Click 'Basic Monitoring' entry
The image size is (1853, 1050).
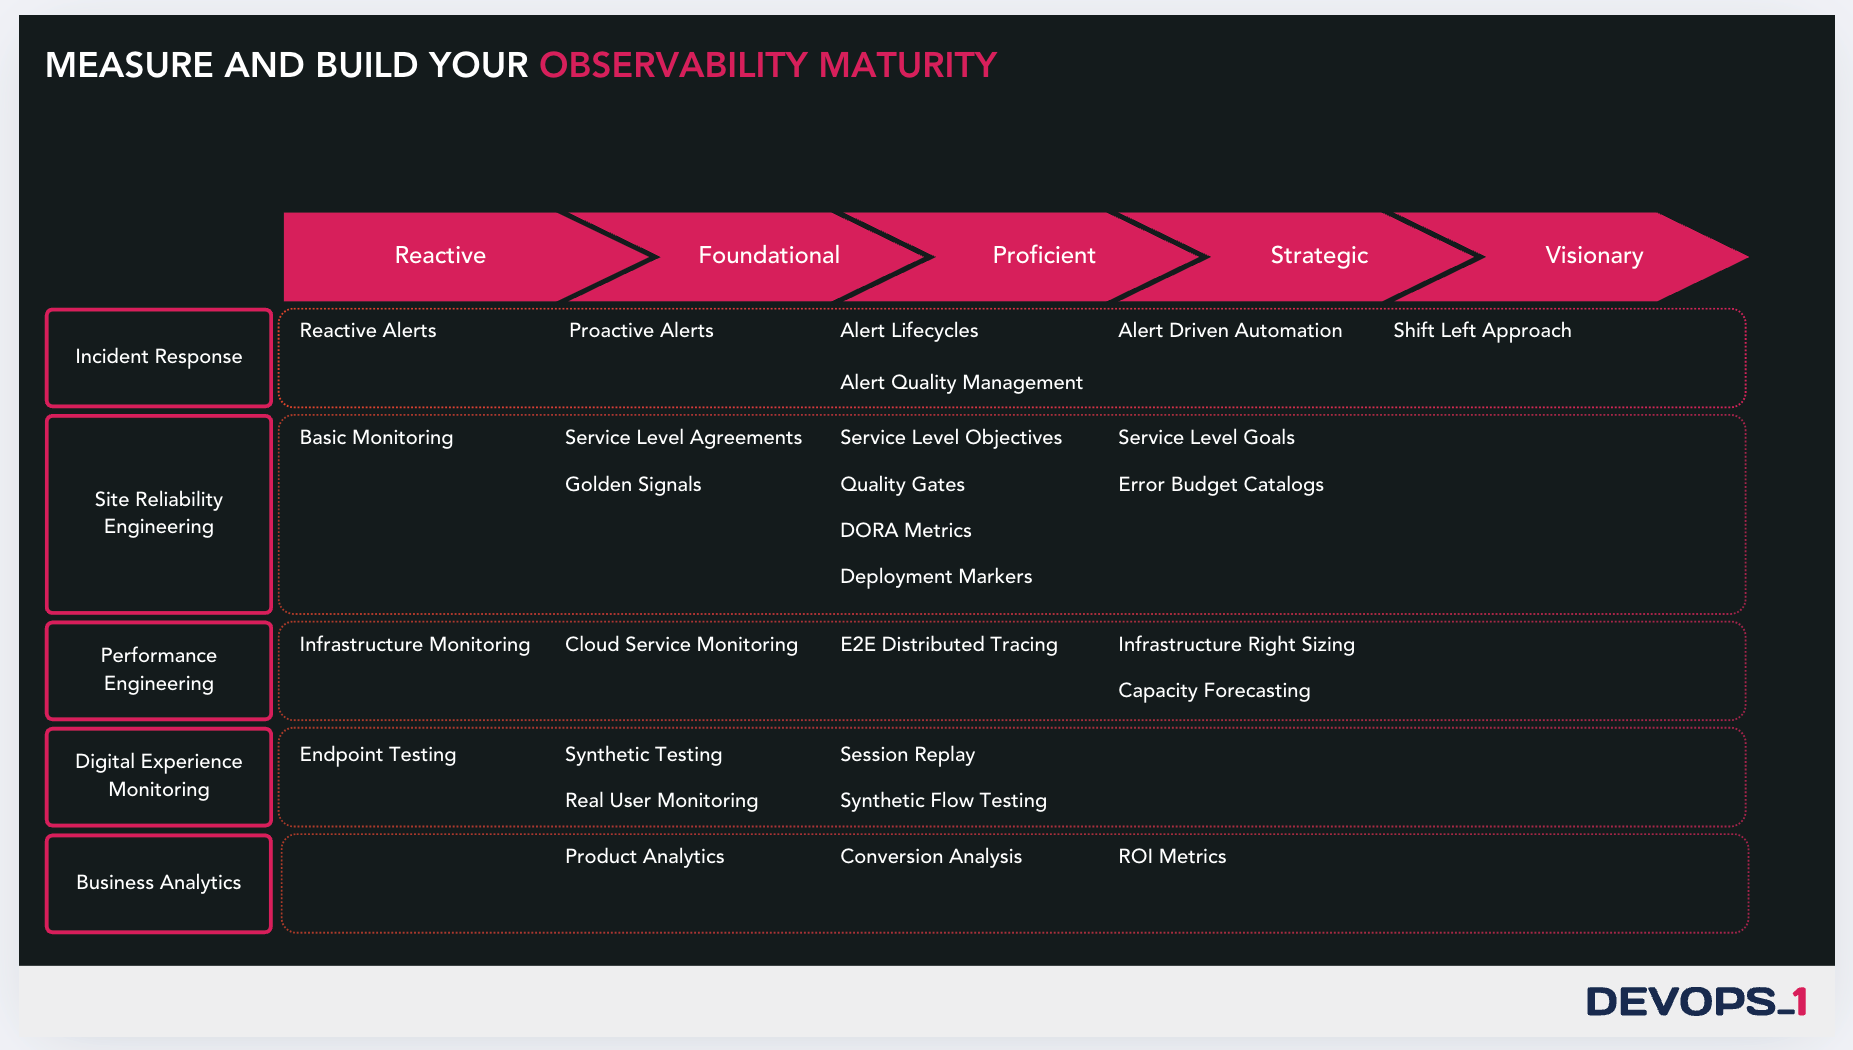click(x=376, y=438)
